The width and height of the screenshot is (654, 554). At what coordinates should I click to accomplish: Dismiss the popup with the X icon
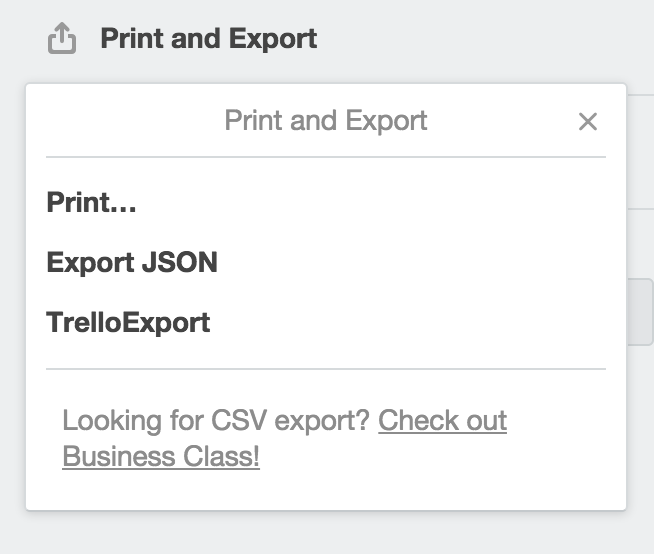click(588, 121)
